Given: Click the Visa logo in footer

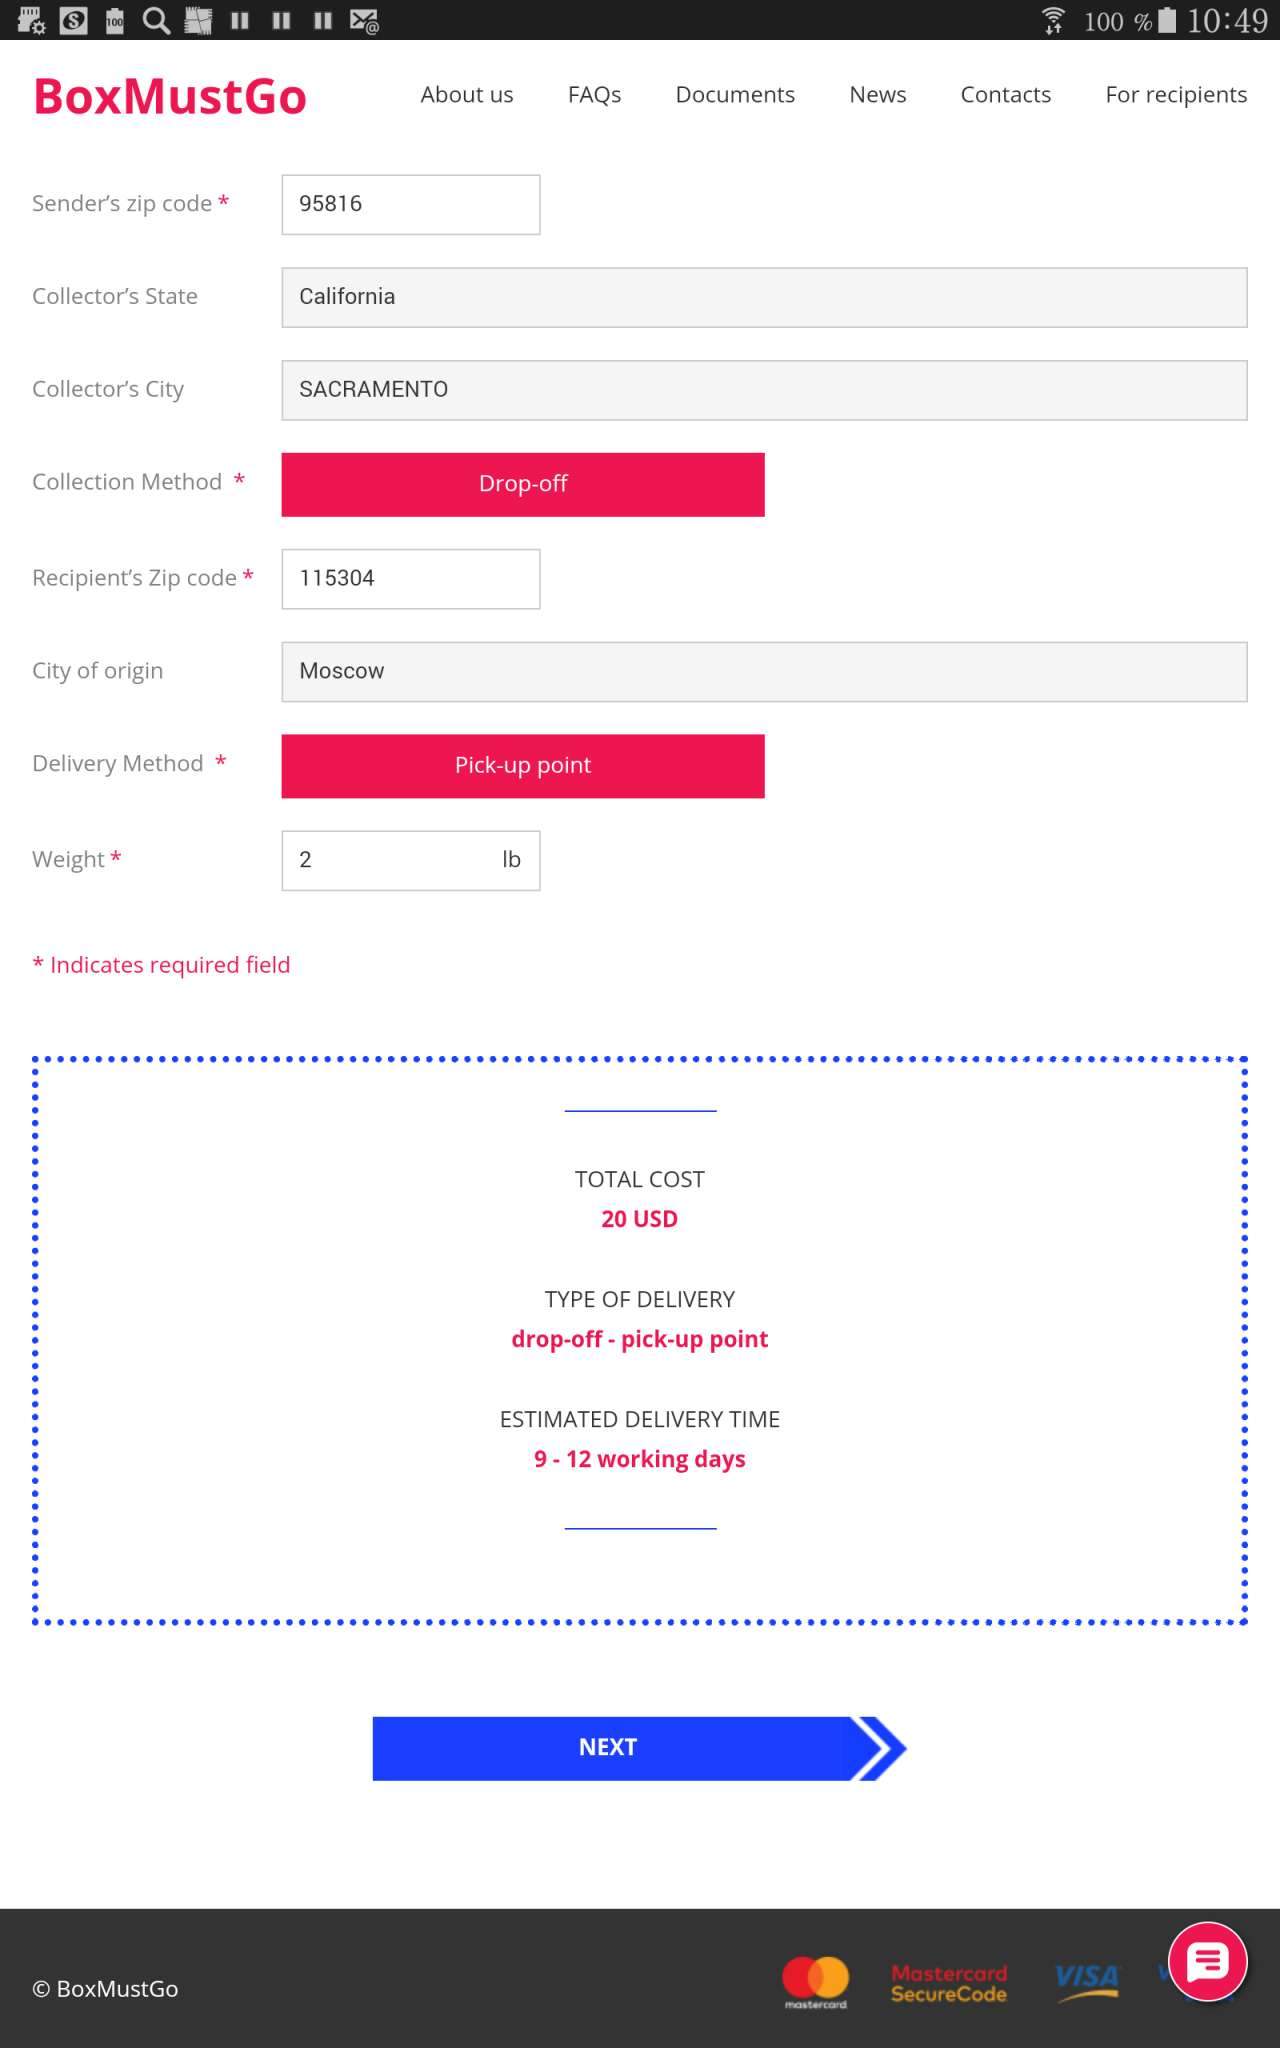Looking at the screenshot, I should (x=1087, y=1980).
